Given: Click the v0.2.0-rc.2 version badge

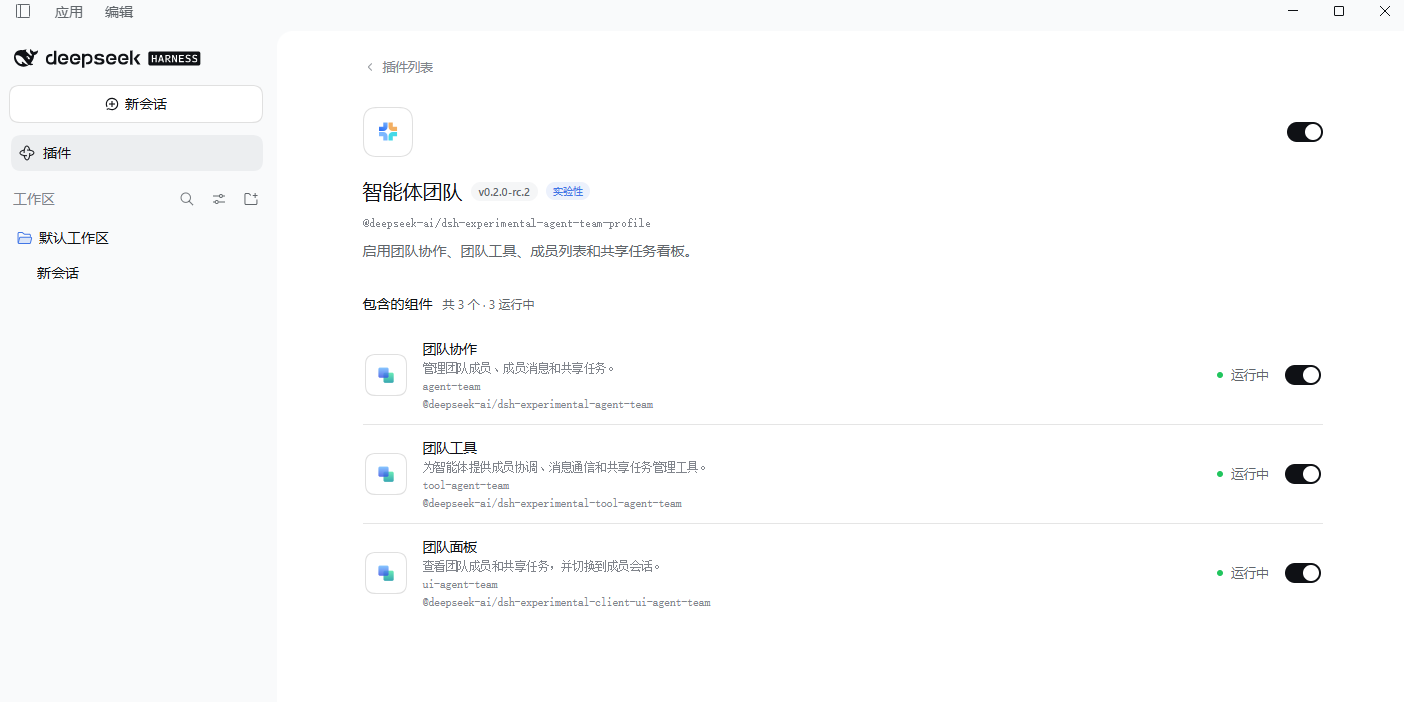Looking at the screenshot, I should pos(504,192).
